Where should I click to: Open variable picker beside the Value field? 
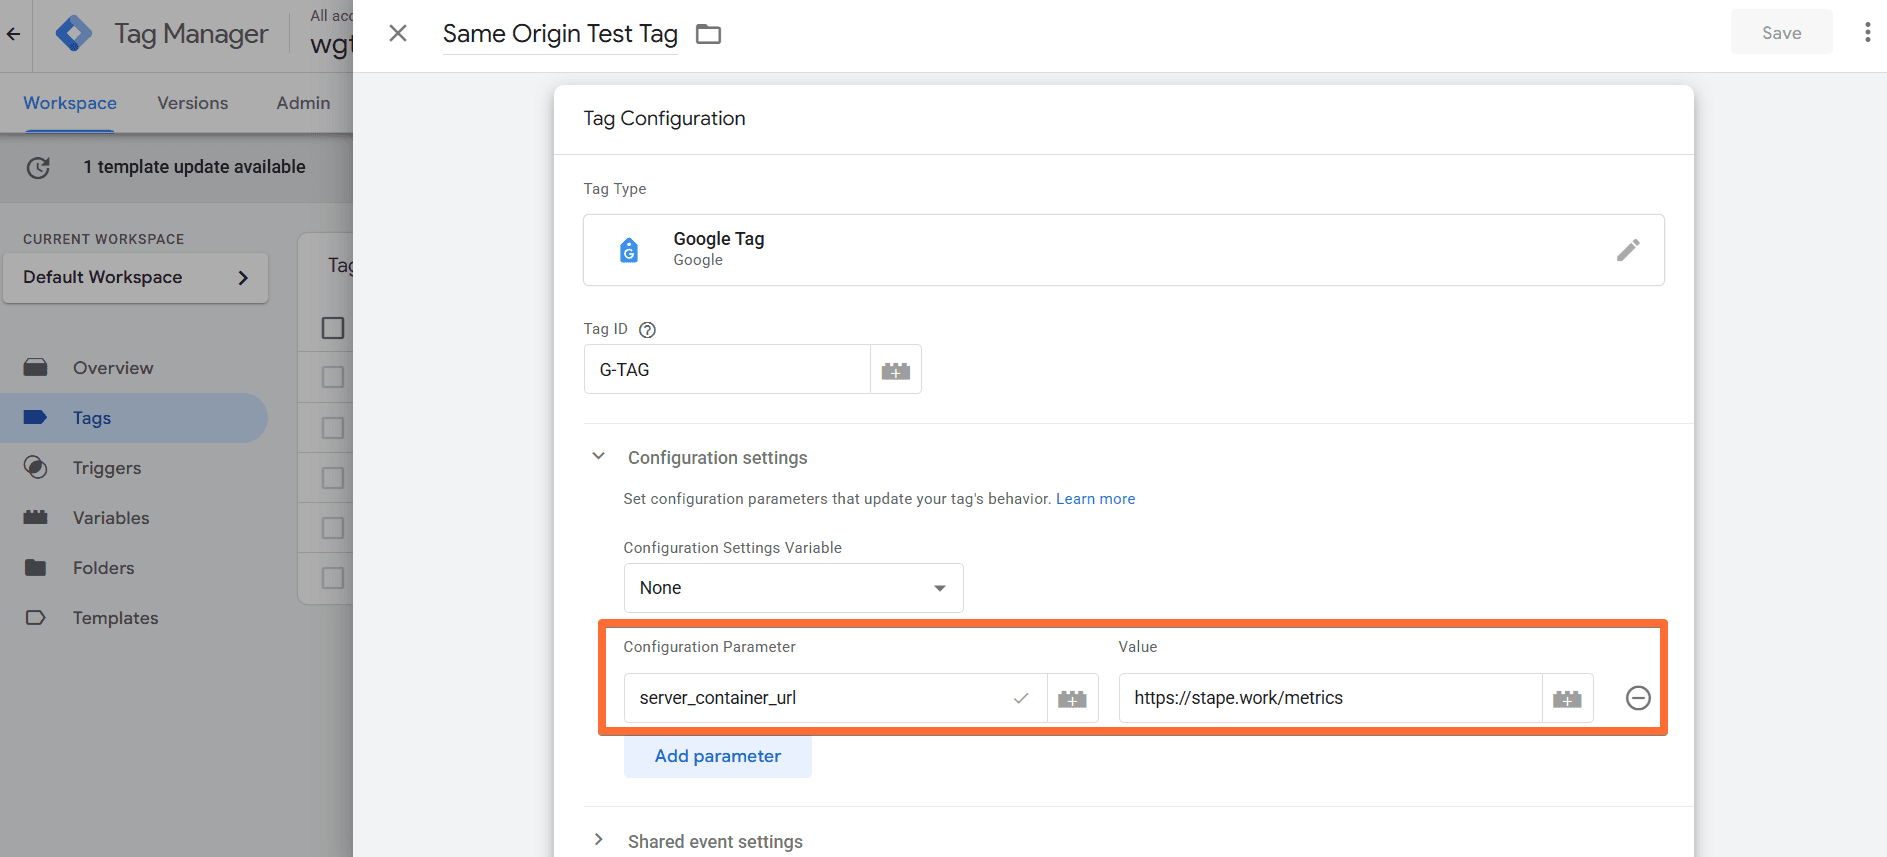(x=1566, y=699)
